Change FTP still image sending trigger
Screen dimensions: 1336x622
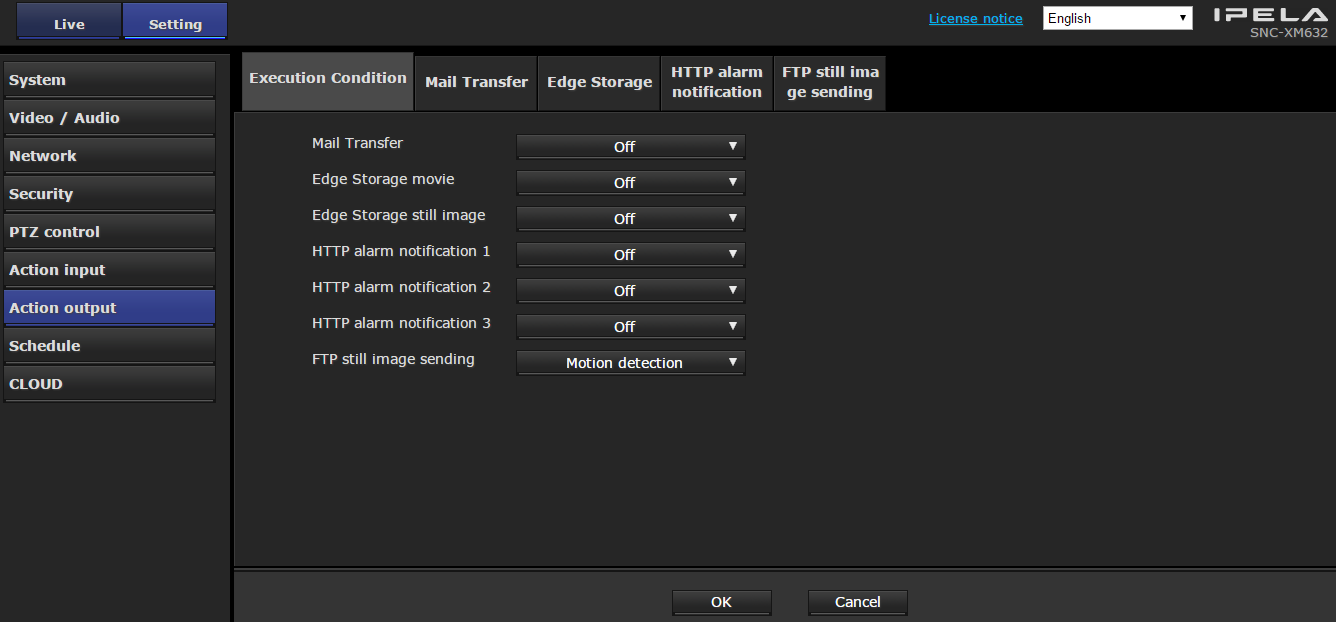pyautogui.click(x=630, y=363)
